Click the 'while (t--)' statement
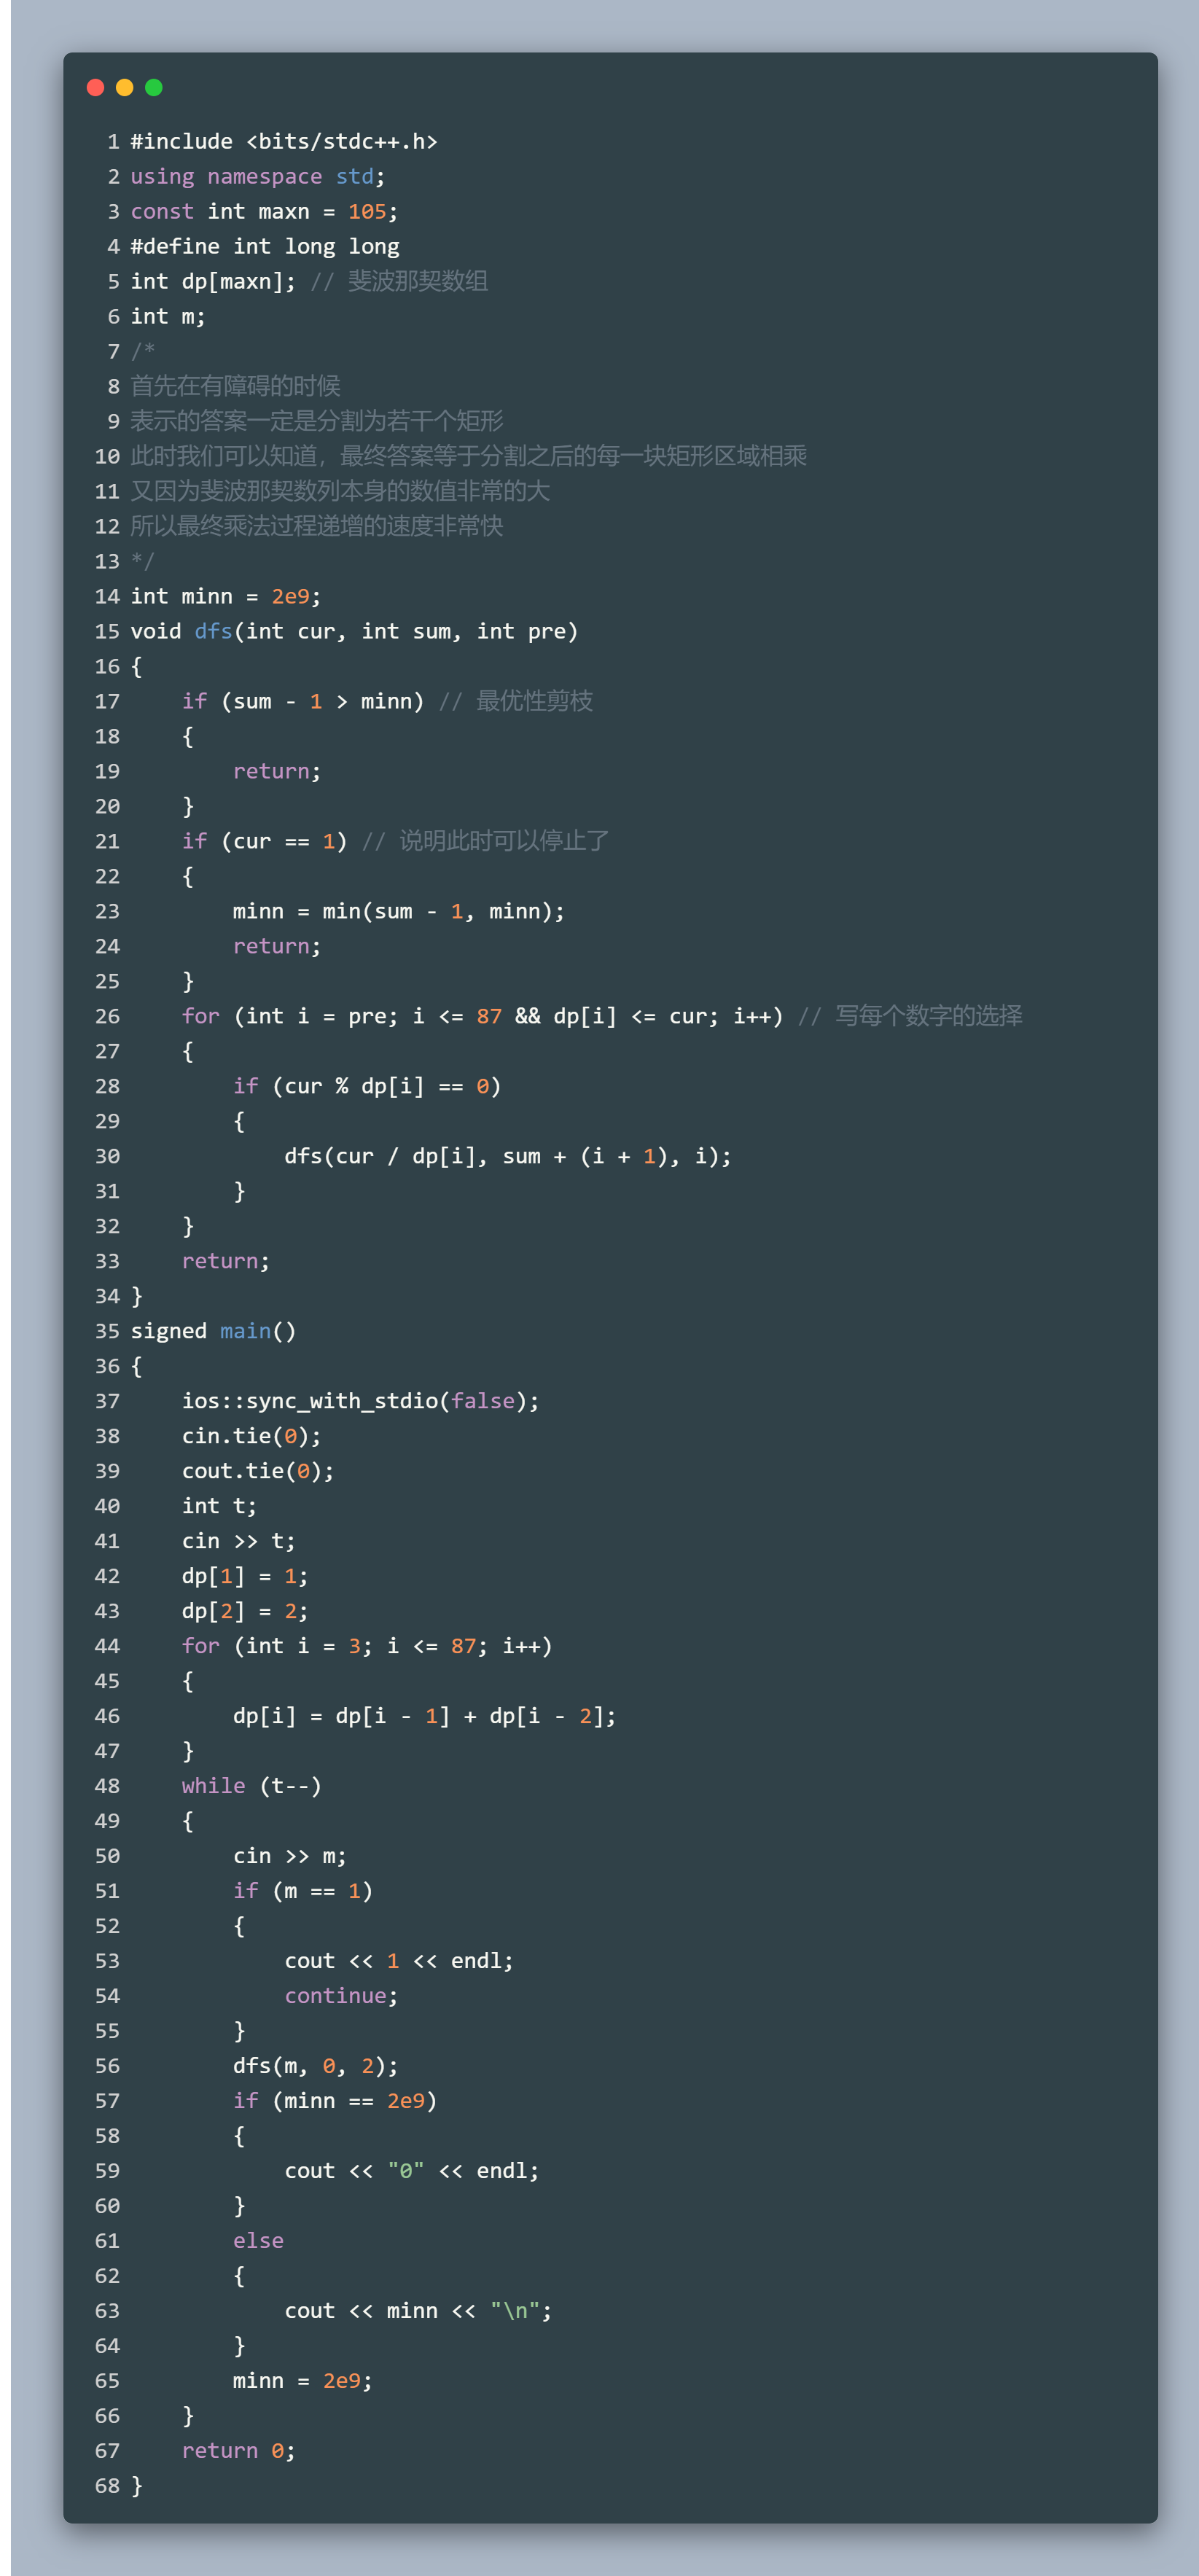The height and width of the screenshot is (2576, 1199). [251, 1786]
